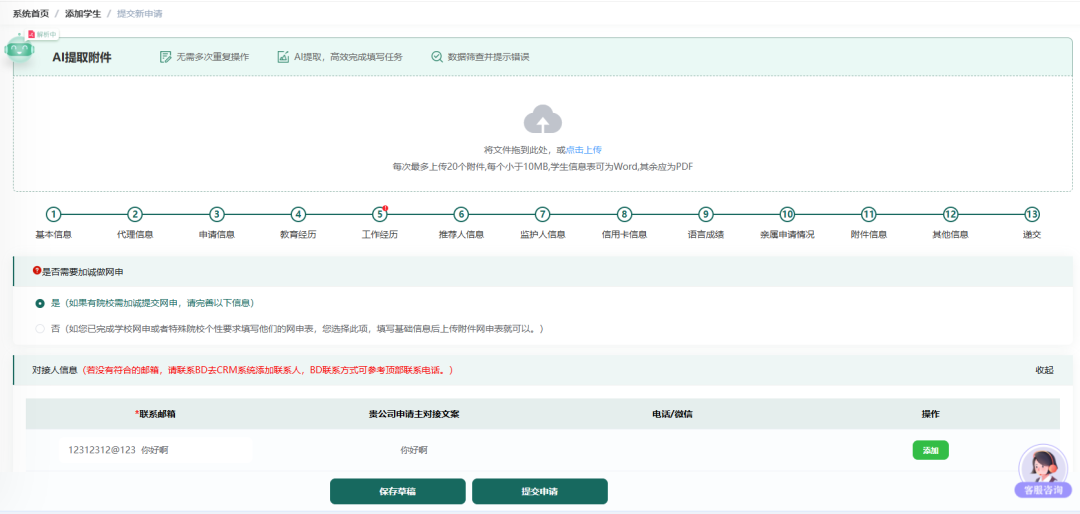Click the AI robot assistant icon

tap(19, 50)
